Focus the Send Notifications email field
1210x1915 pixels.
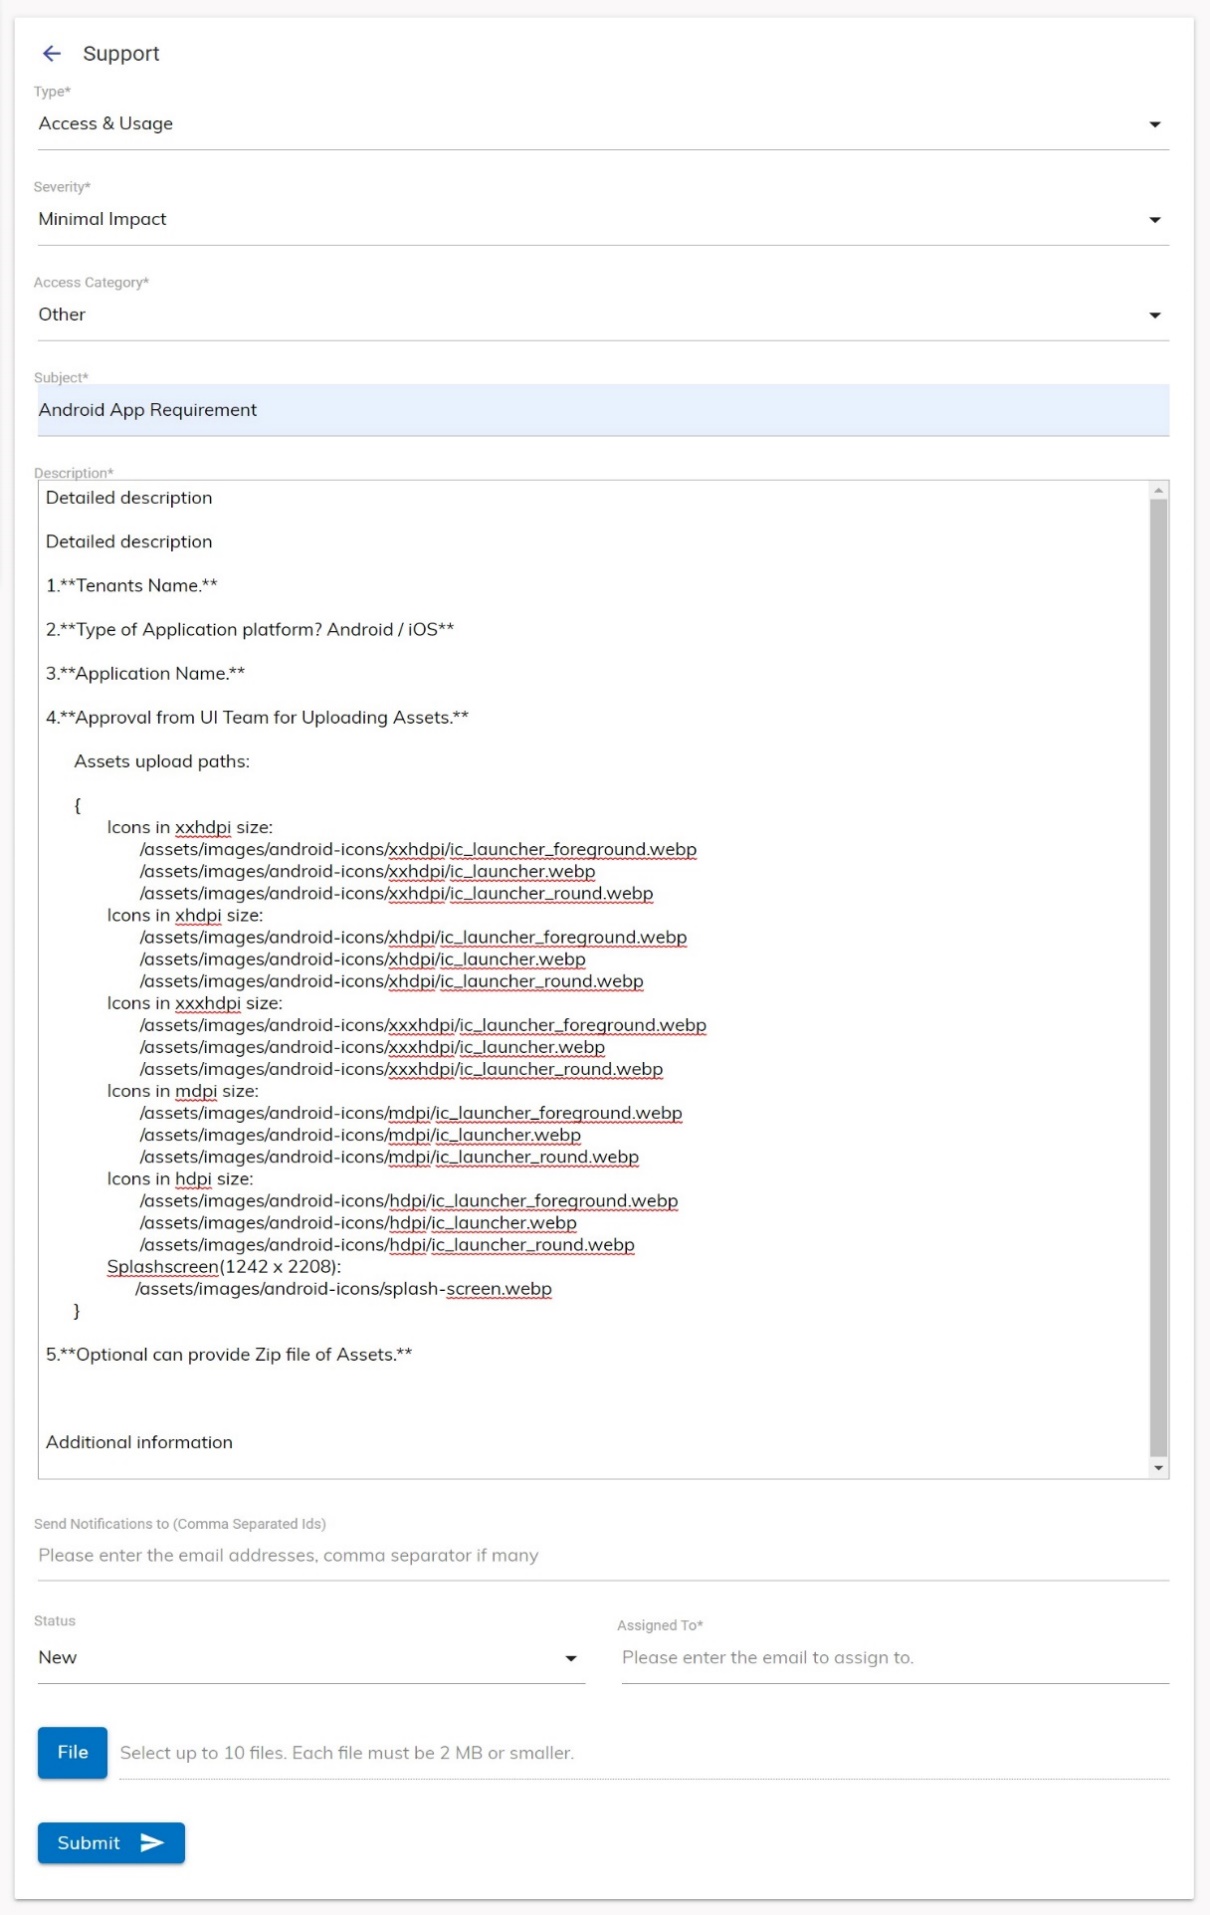pos(603,1556)
